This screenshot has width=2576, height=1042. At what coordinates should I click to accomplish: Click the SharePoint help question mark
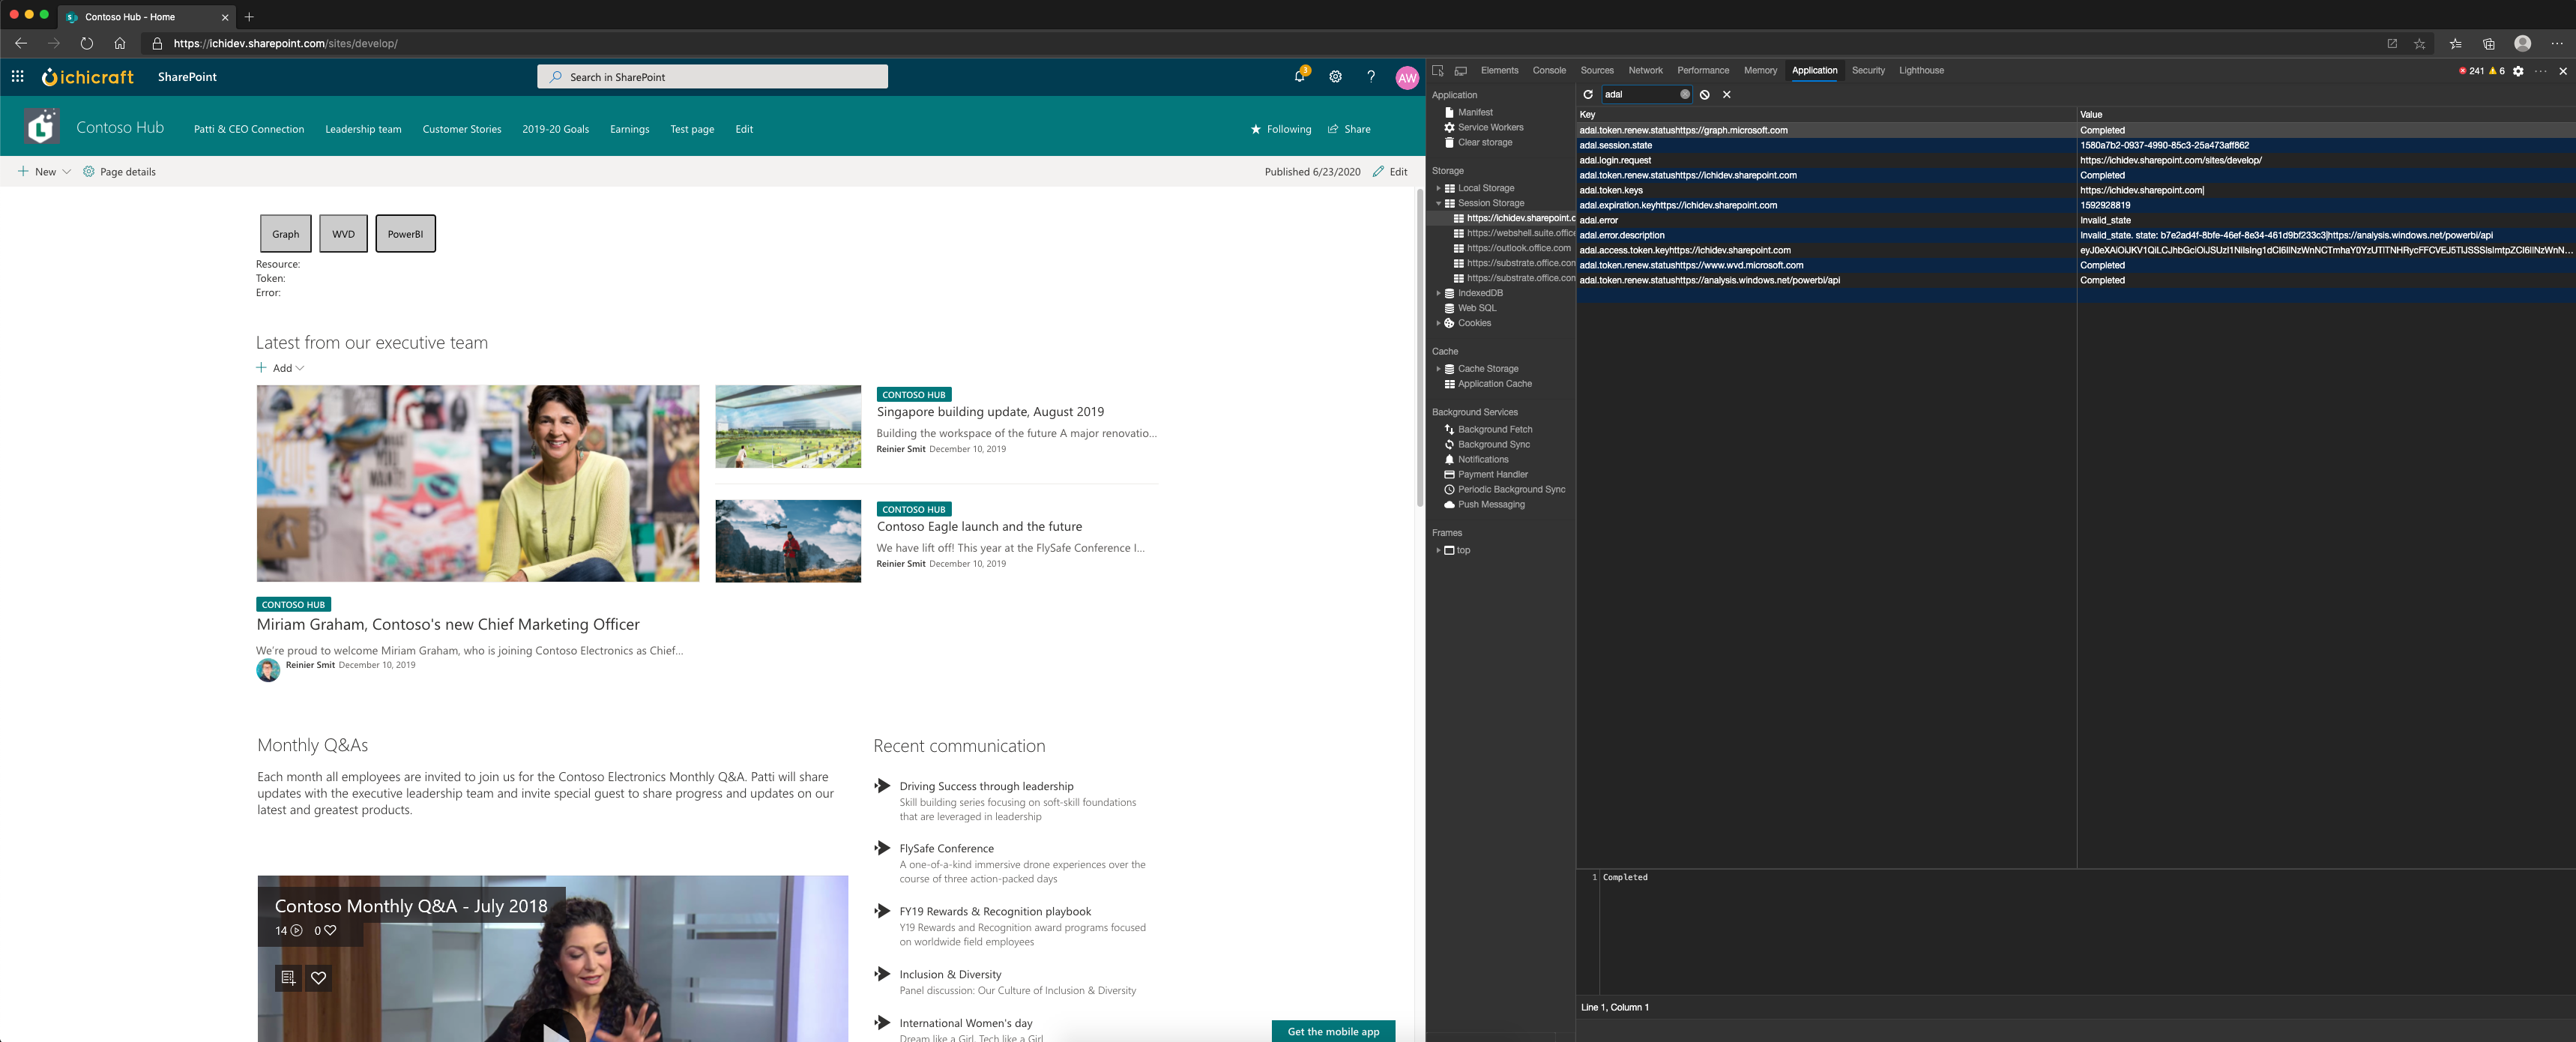click(1371, 77)
